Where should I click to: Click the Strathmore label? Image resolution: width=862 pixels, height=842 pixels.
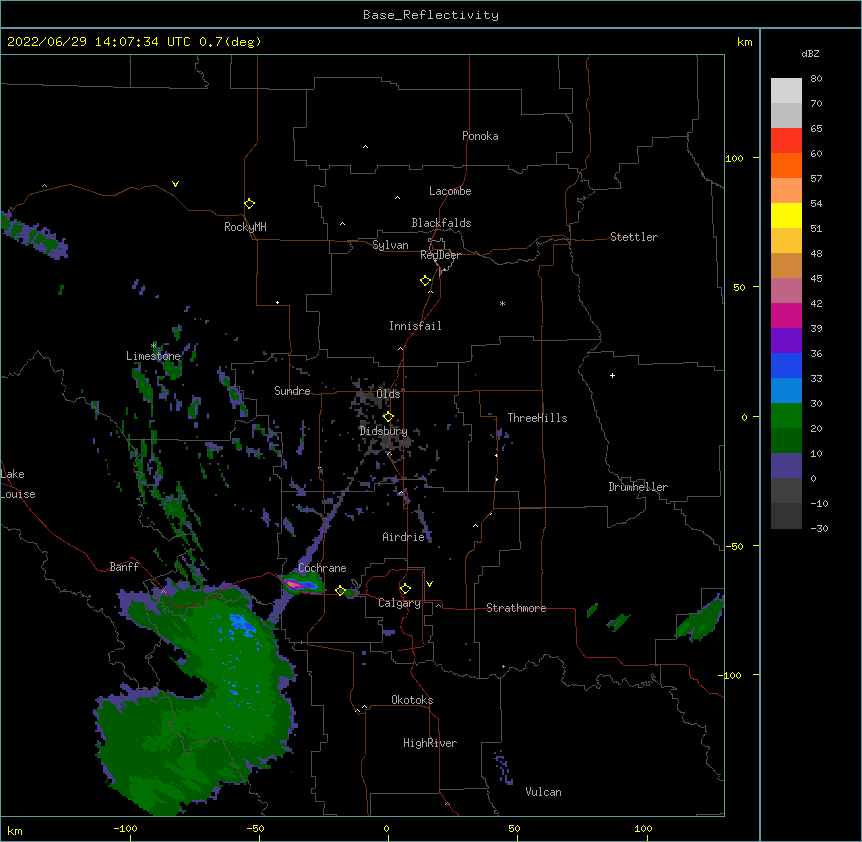tap(516, 608)
